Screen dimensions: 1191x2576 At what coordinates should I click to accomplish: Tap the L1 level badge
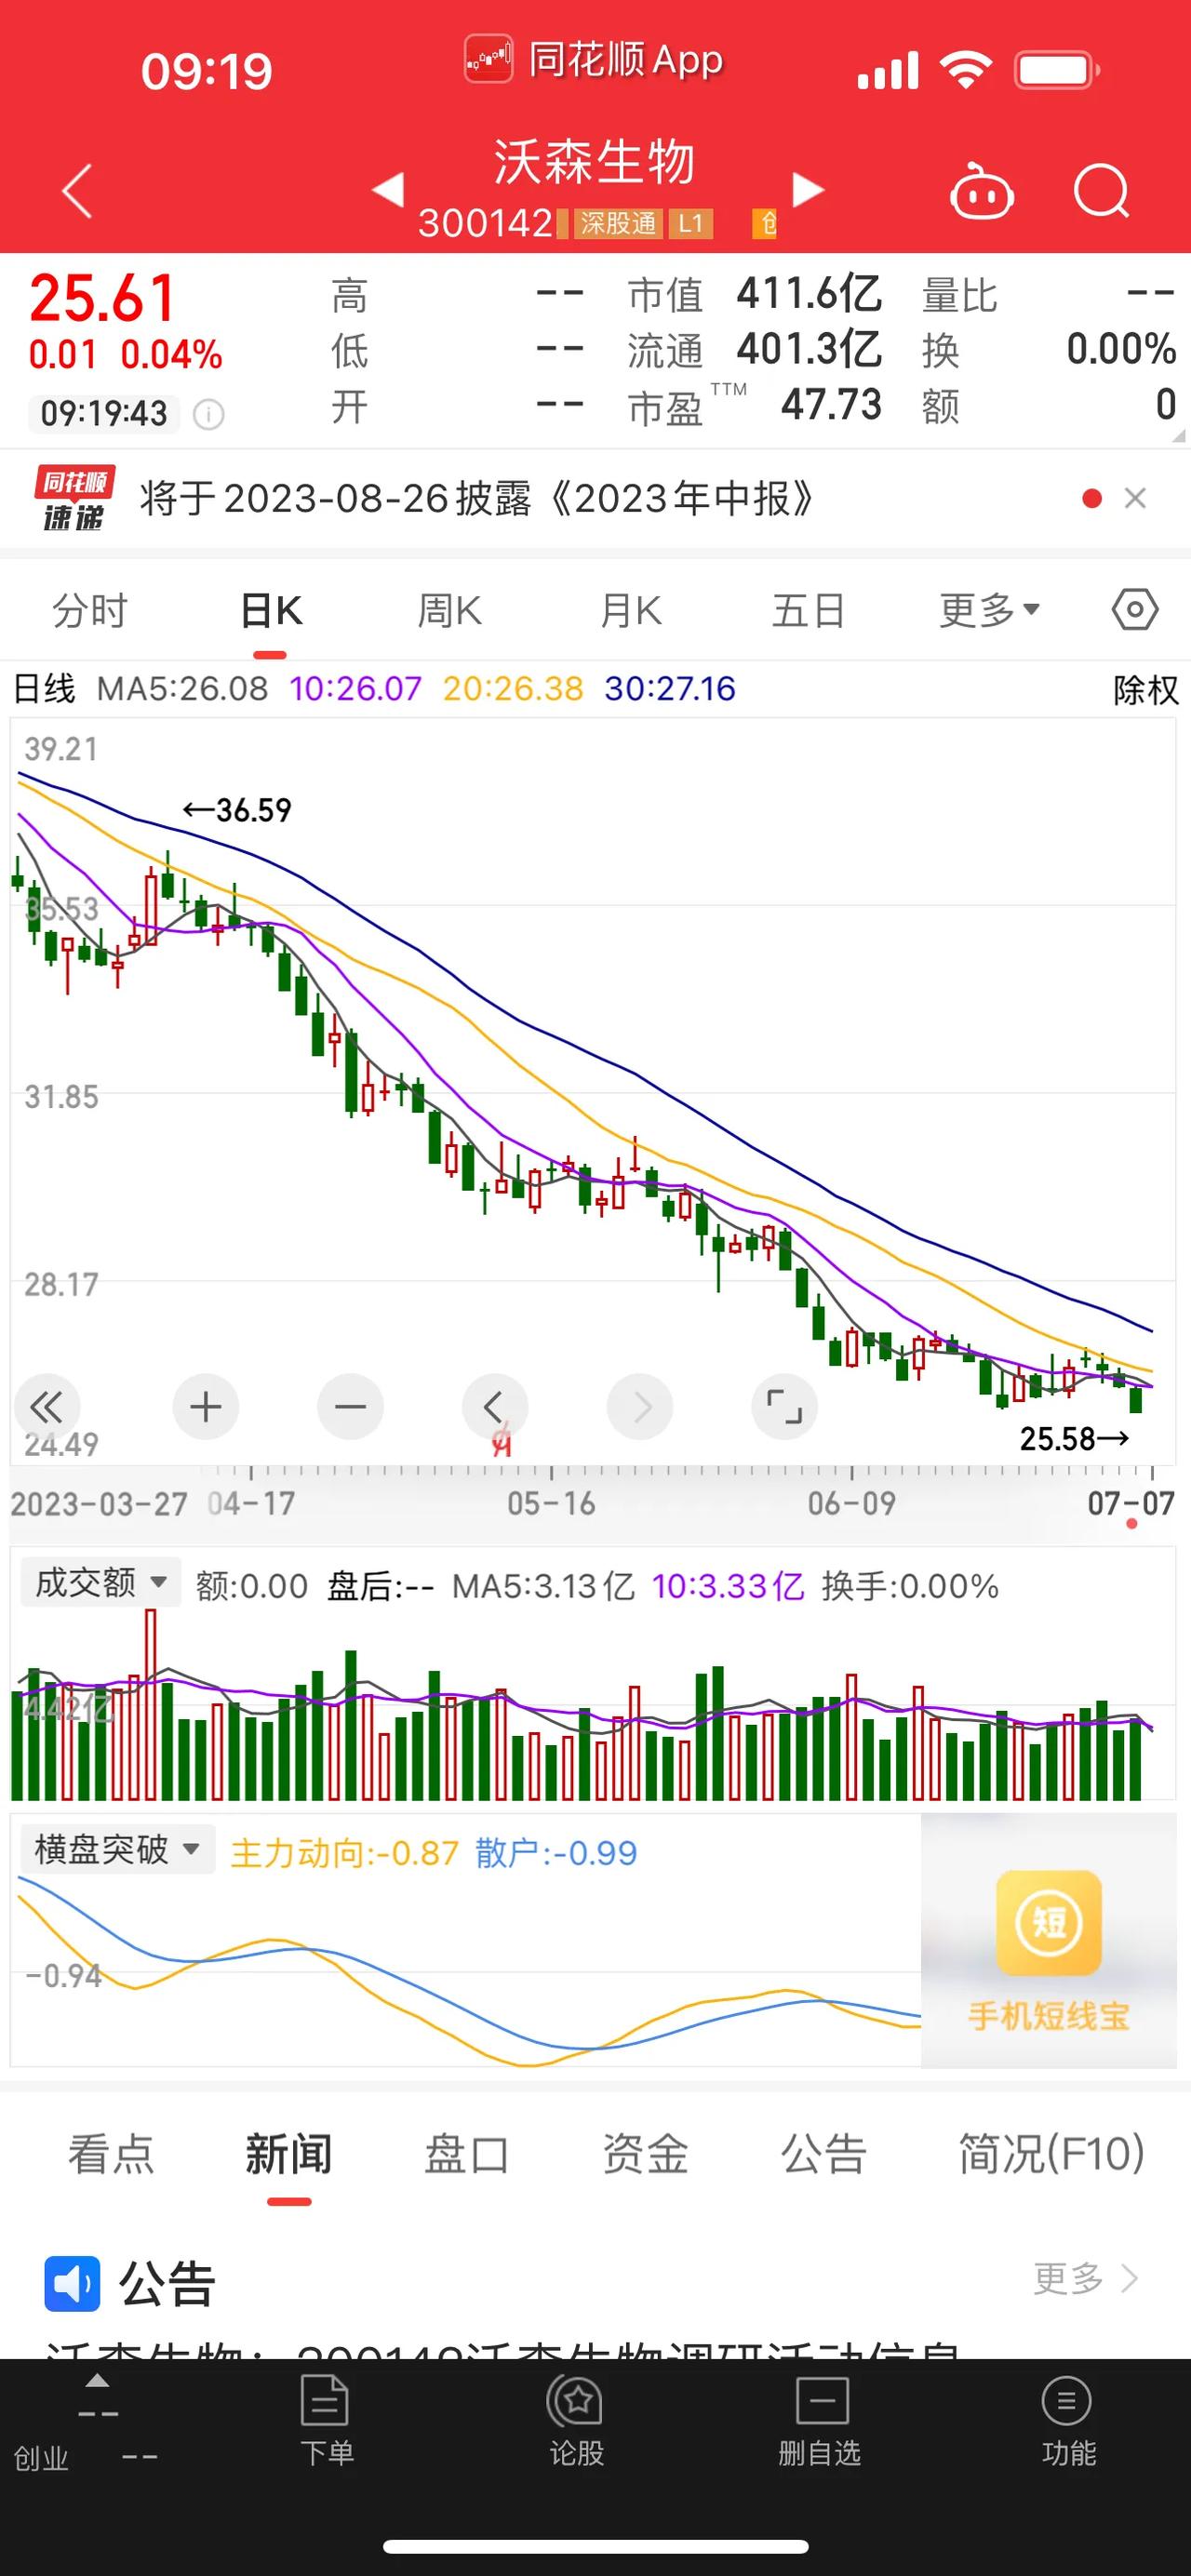[691, 223]
